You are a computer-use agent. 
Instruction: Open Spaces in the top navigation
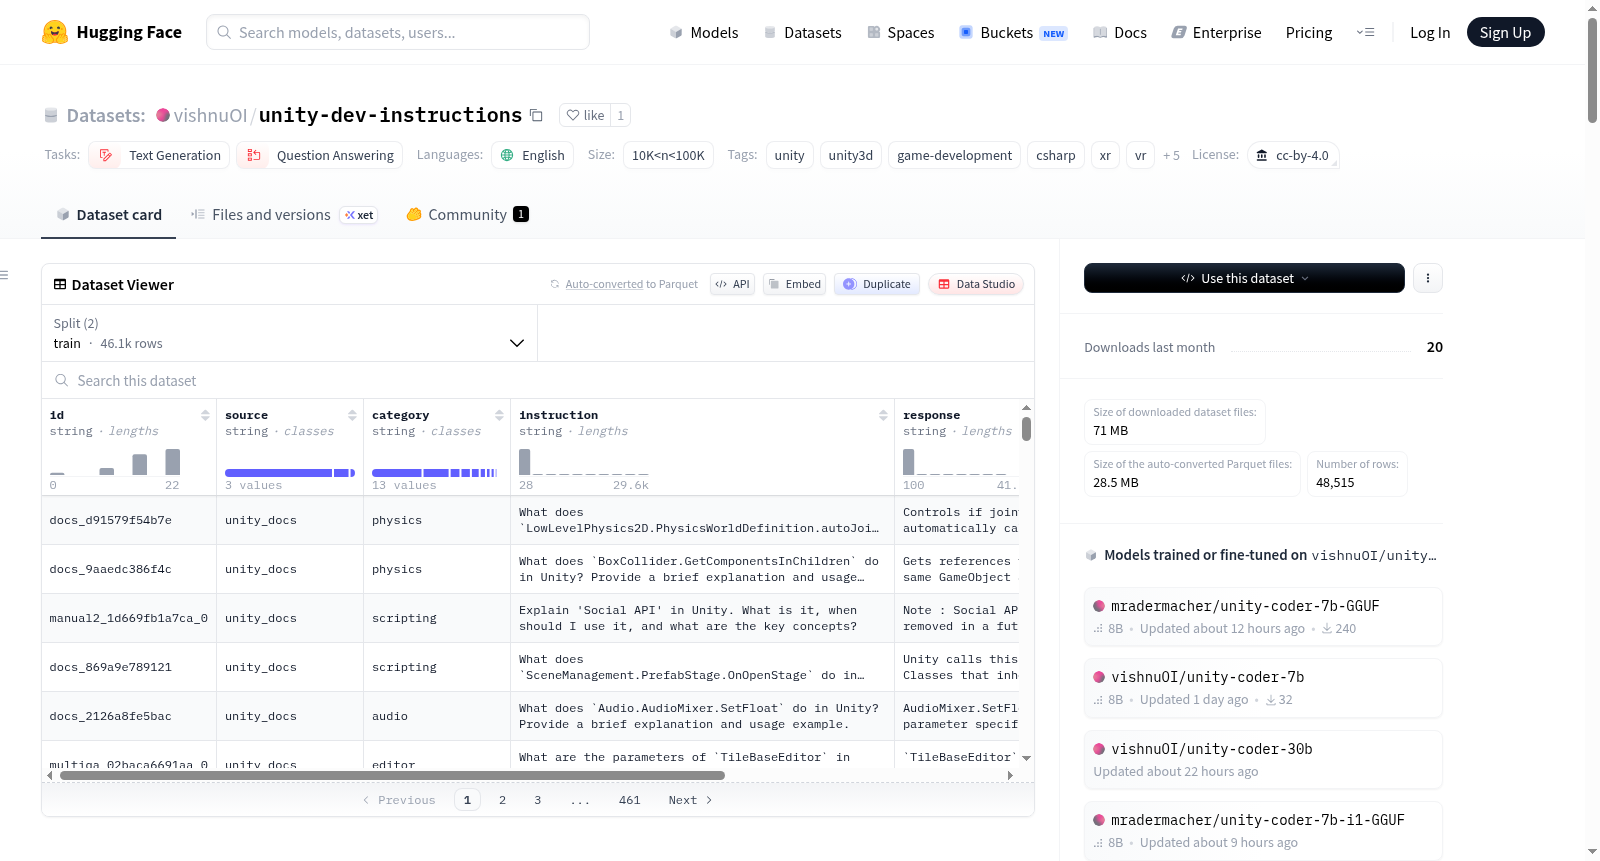coord(901,32)
